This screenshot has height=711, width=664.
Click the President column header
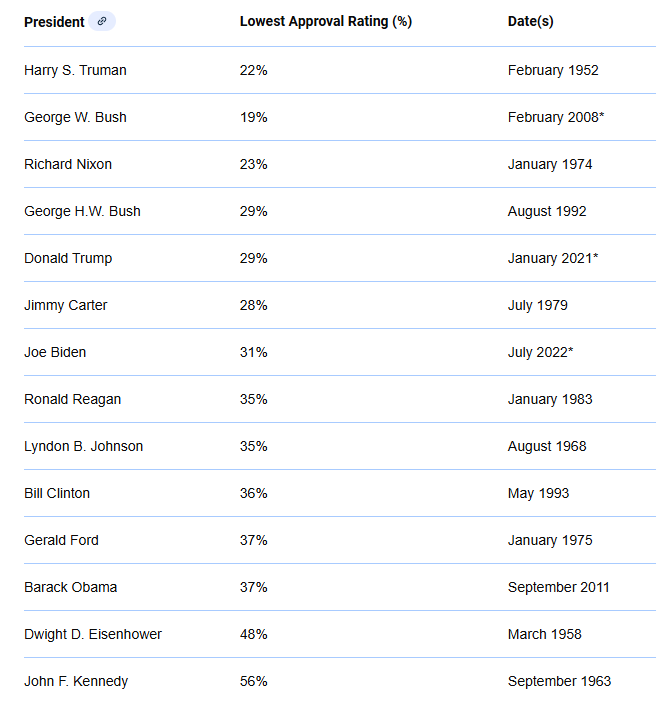54,22
